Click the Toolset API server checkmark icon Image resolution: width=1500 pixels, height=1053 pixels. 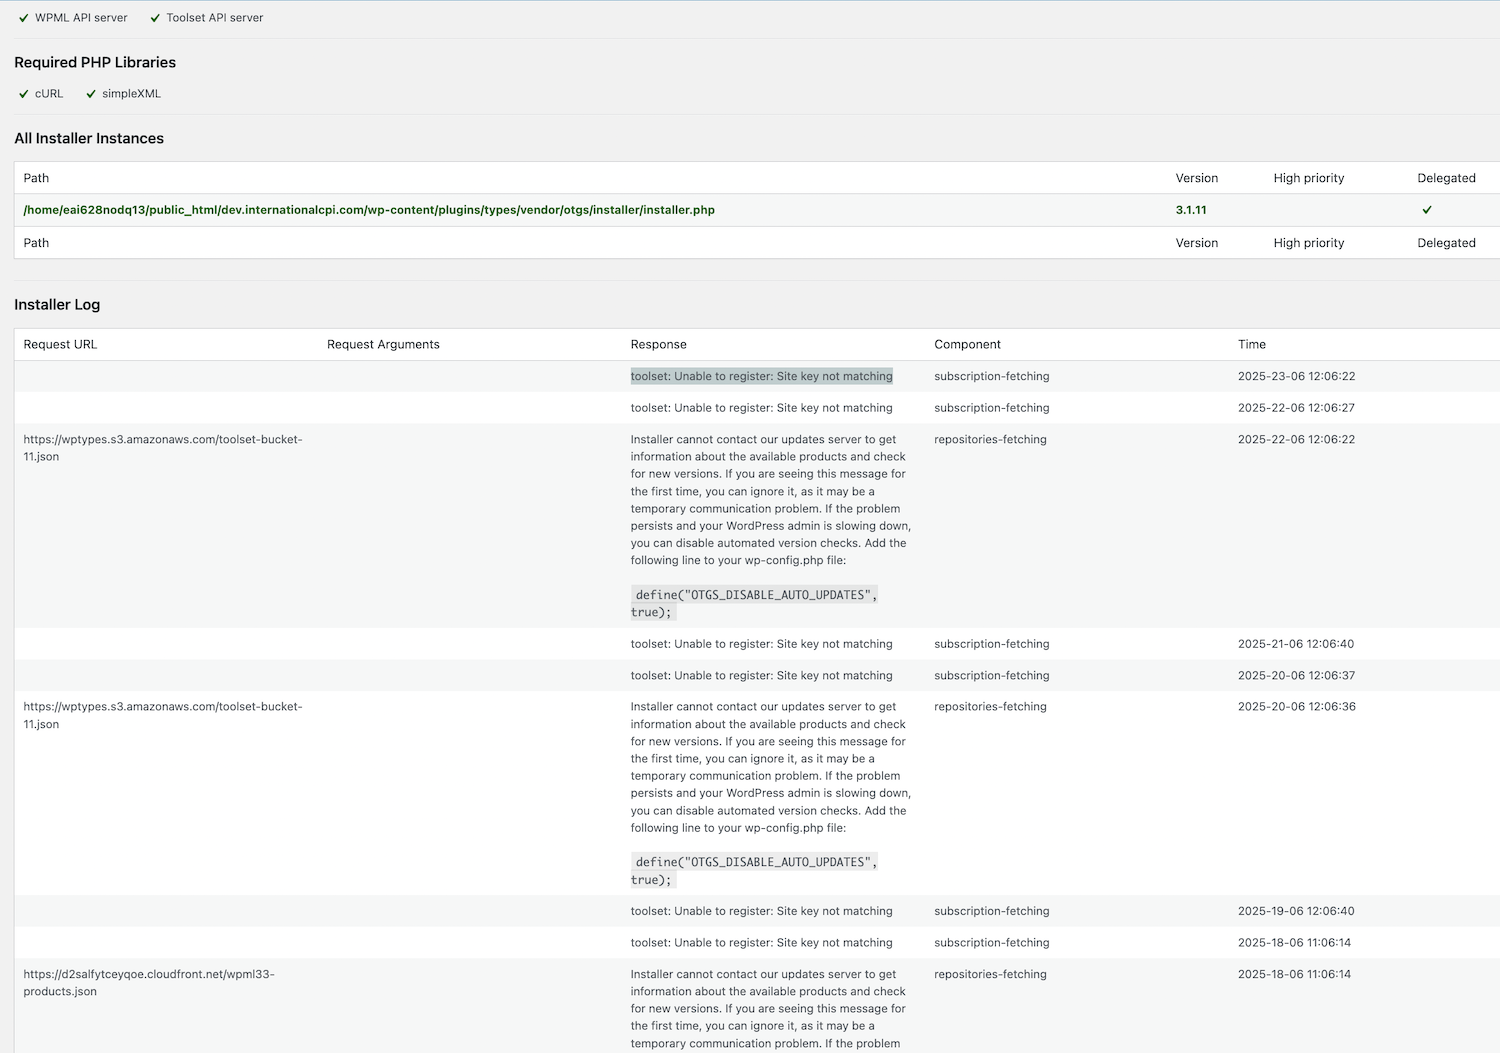[155, 18]
